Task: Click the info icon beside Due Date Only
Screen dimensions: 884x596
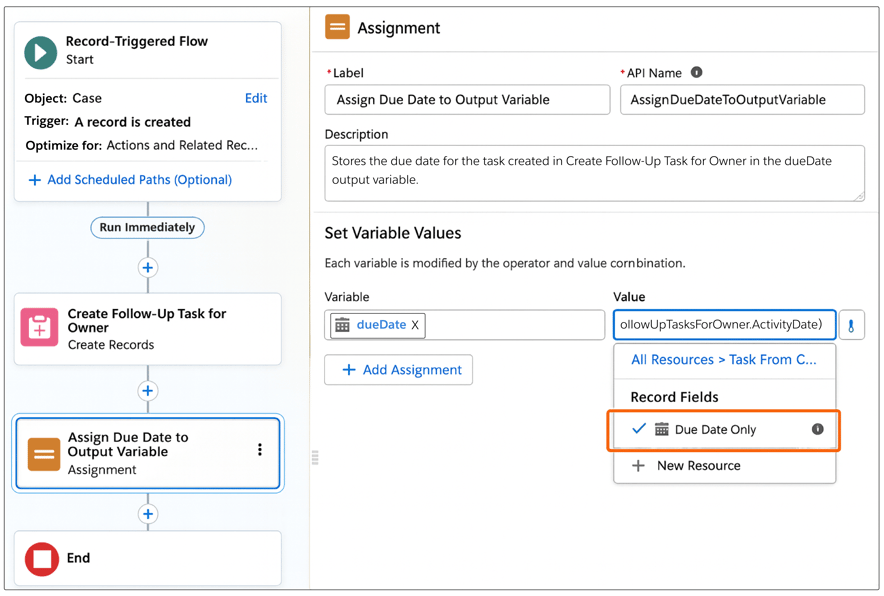Action: point(817,429)
